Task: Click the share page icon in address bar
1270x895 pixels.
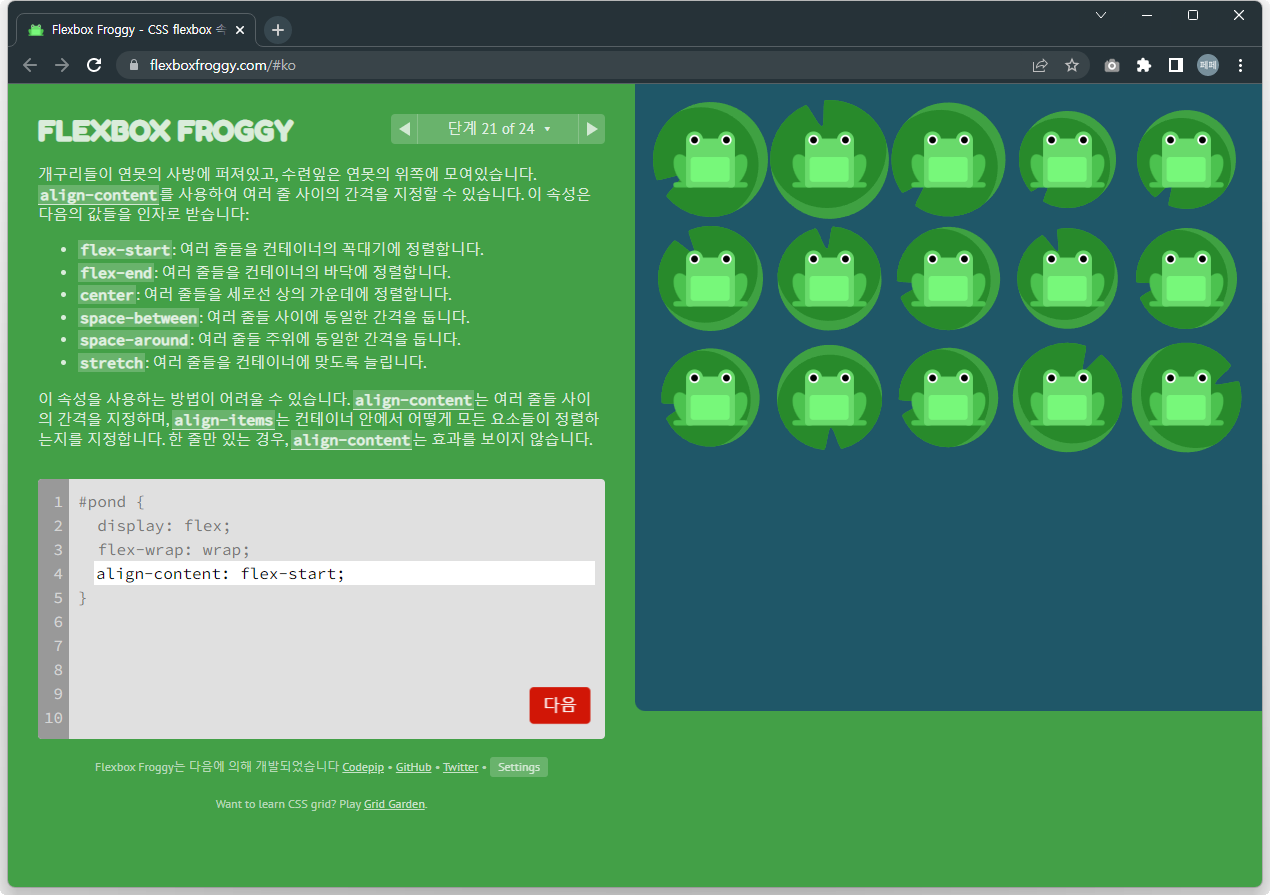Action: coord(1040,65)
